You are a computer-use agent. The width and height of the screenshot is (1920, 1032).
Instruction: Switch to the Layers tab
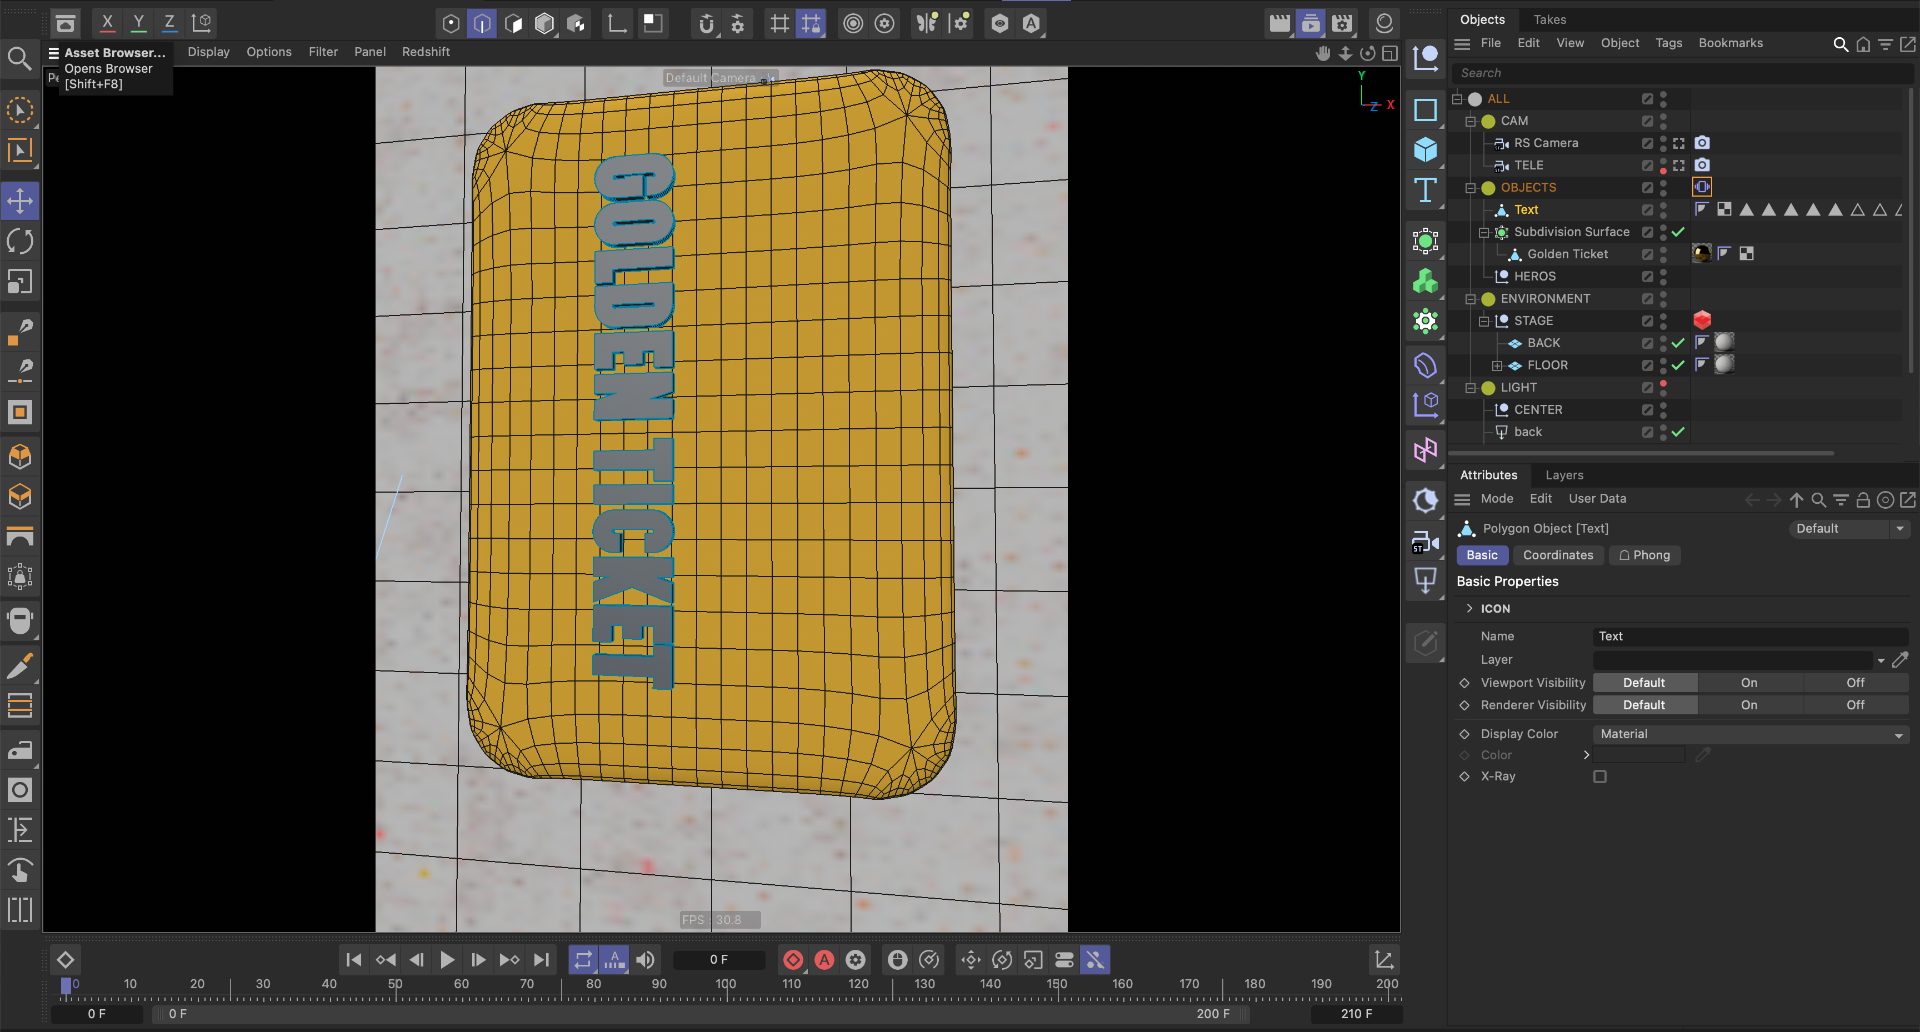(x=1564, y=475)
